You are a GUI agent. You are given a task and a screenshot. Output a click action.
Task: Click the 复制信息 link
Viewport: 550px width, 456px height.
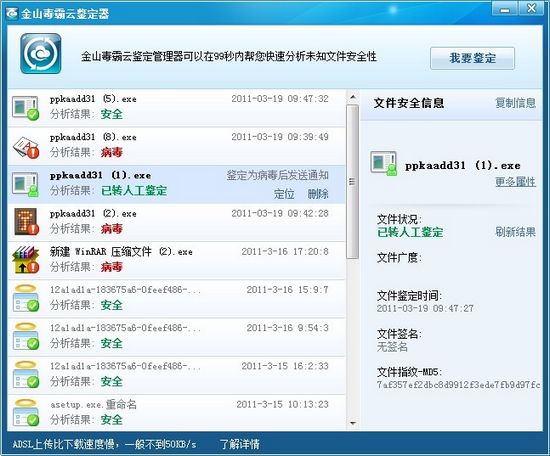[515, 103]
